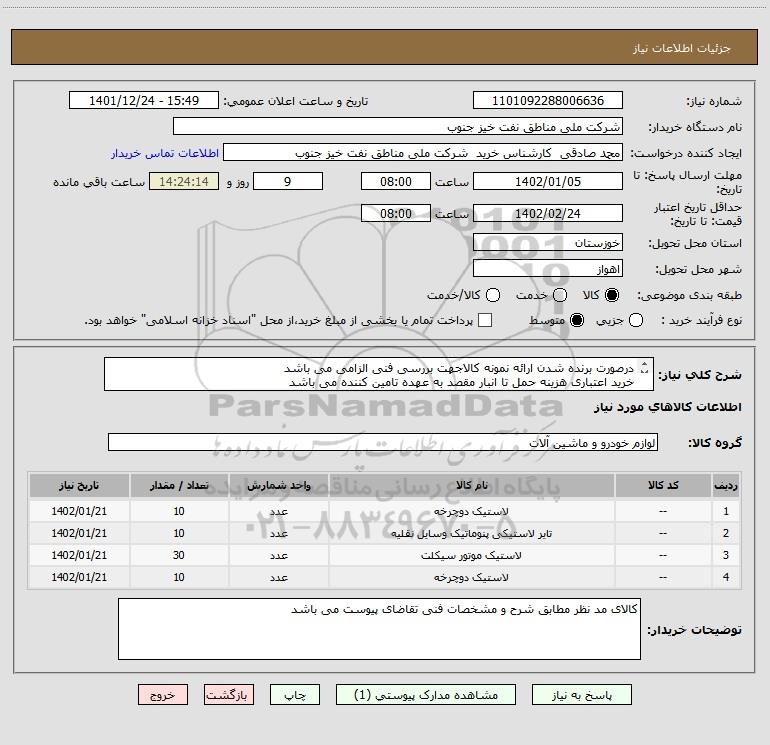Click the announcement date field 1401/12/24 - 15:49
The height and width of the screenshot is (745, 770).
tap(144, 101)
